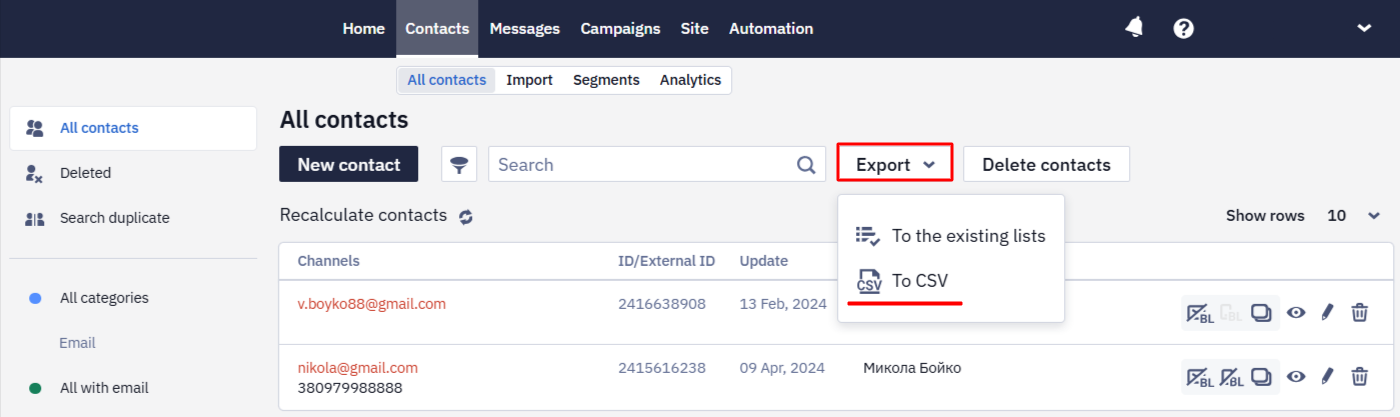Edit nikola@gmail.com with pencil icon

pyautogui.click(x=1327, y=377)
